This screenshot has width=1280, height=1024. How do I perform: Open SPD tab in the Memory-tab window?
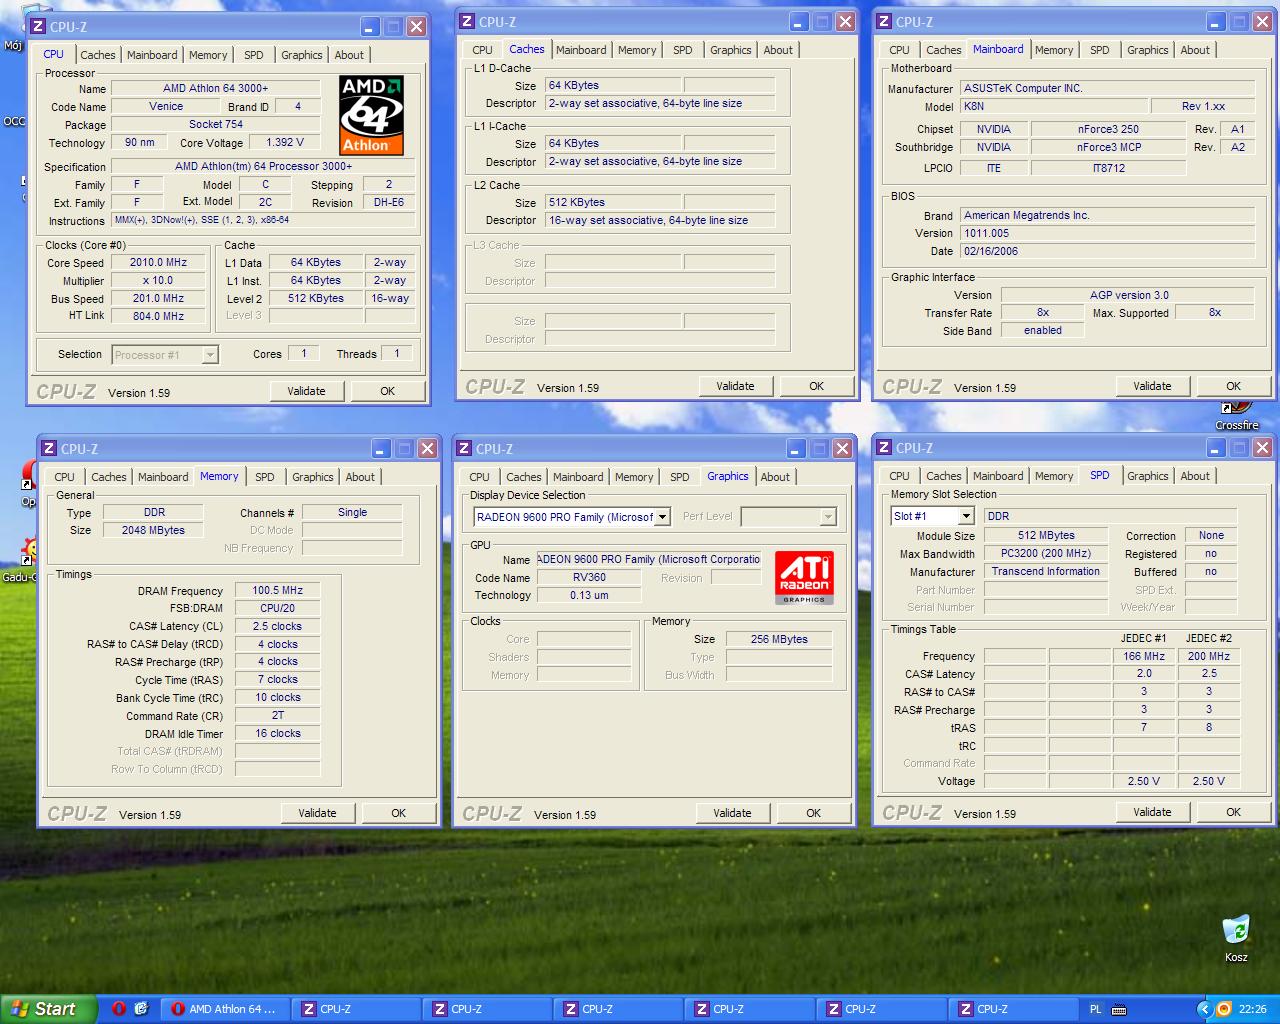point(265,477)
